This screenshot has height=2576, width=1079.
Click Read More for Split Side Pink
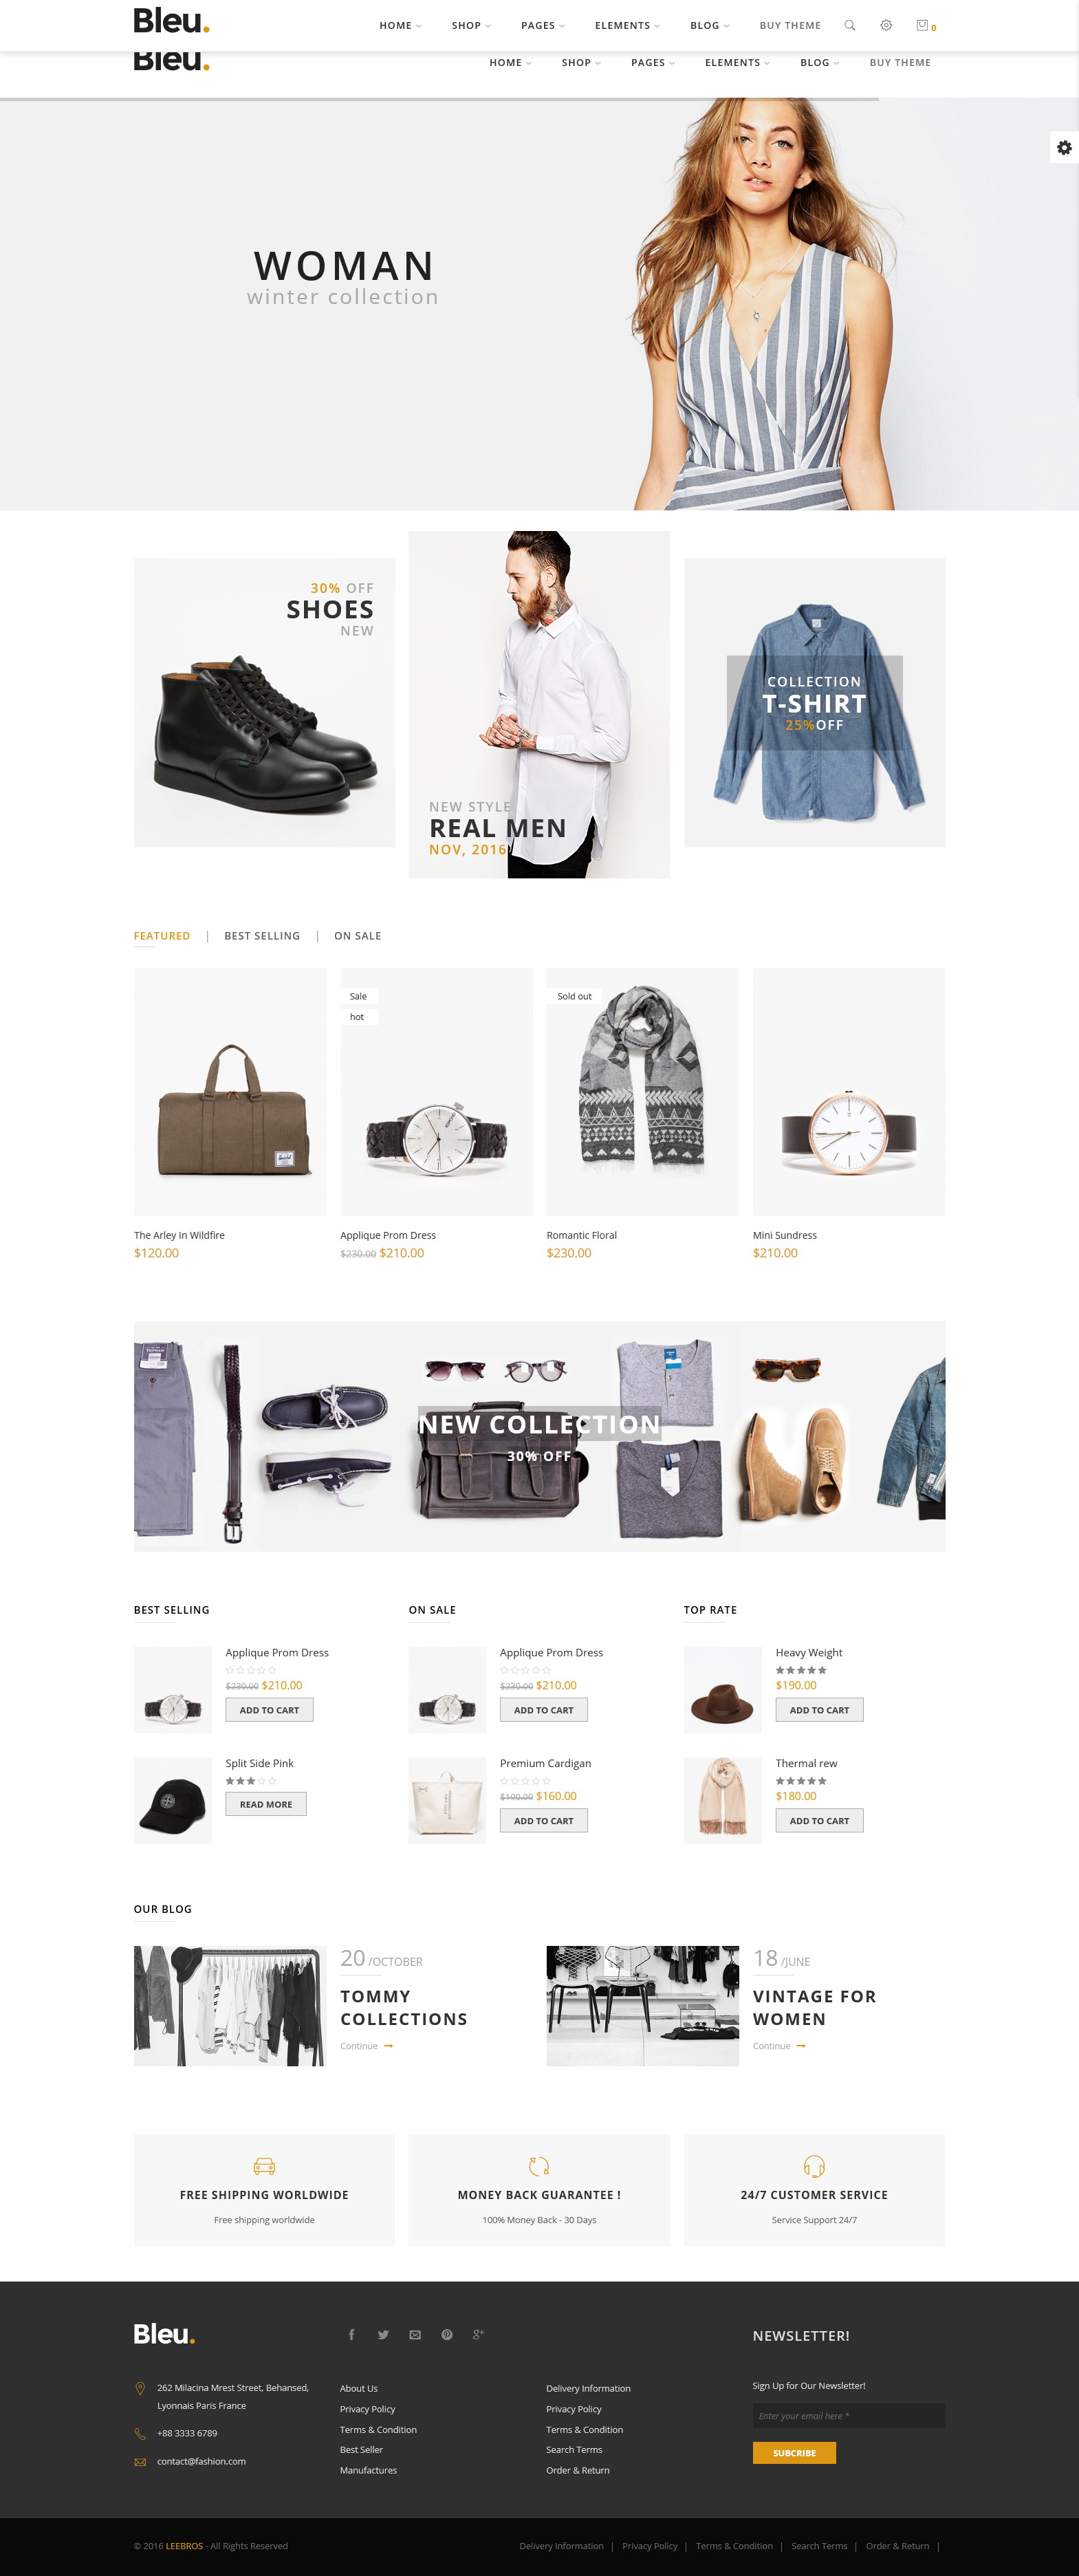pos(266,1804)
